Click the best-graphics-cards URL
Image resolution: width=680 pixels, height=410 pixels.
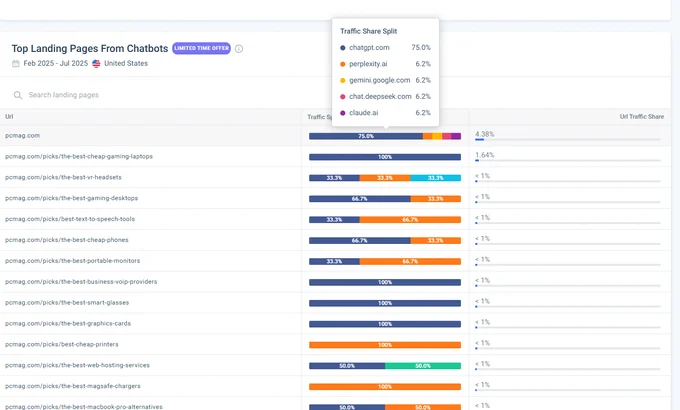(68, 323)
